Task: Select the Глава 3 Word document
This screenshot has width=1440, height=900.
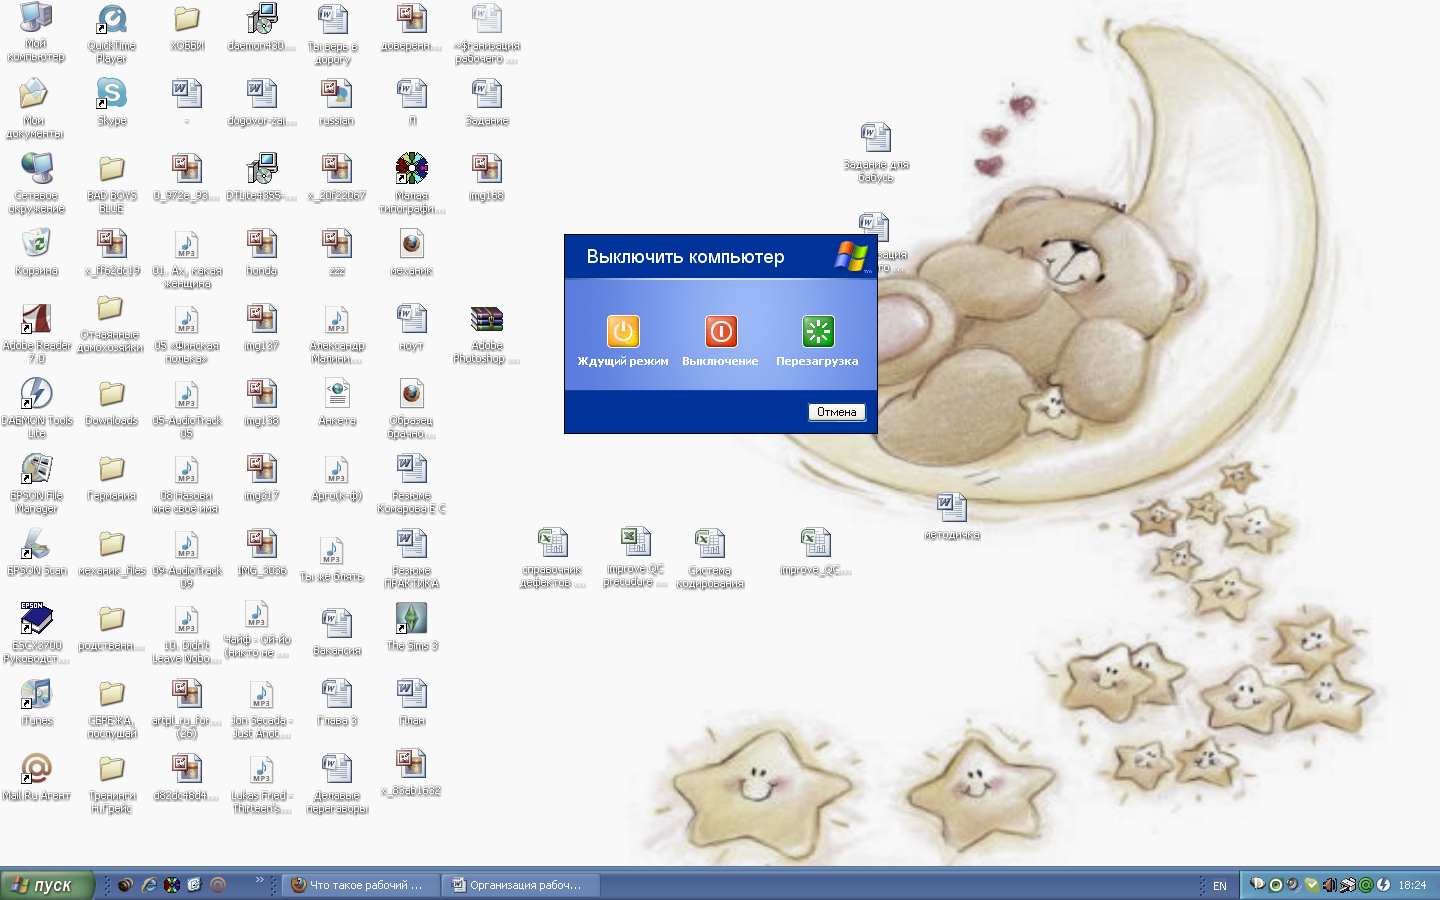Action: click(x=337, y=702)
